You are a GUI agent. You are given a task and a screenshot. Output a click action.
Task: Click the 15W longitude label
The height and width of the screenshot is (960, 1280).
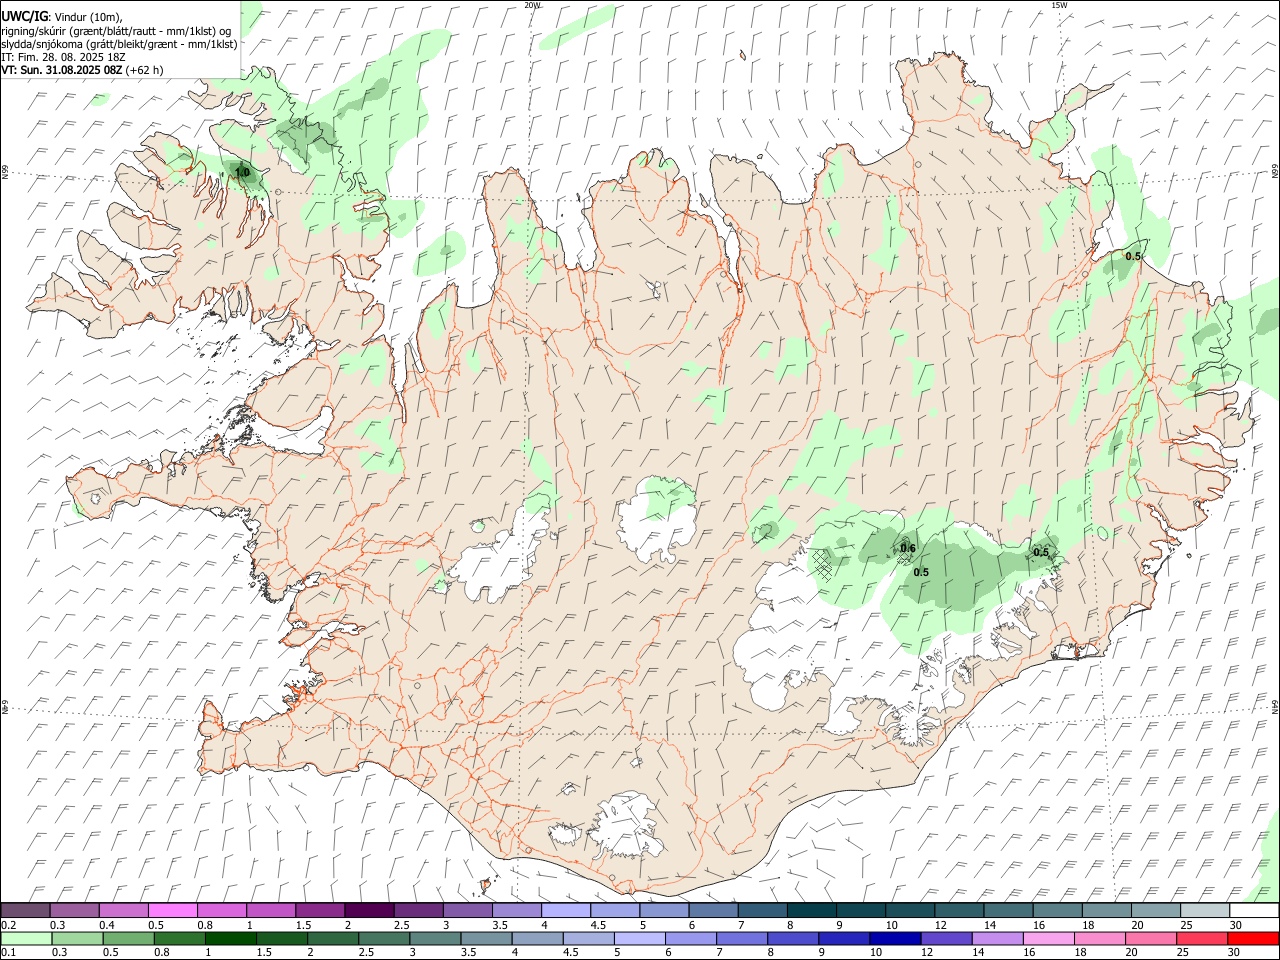tap(1059, 5)
